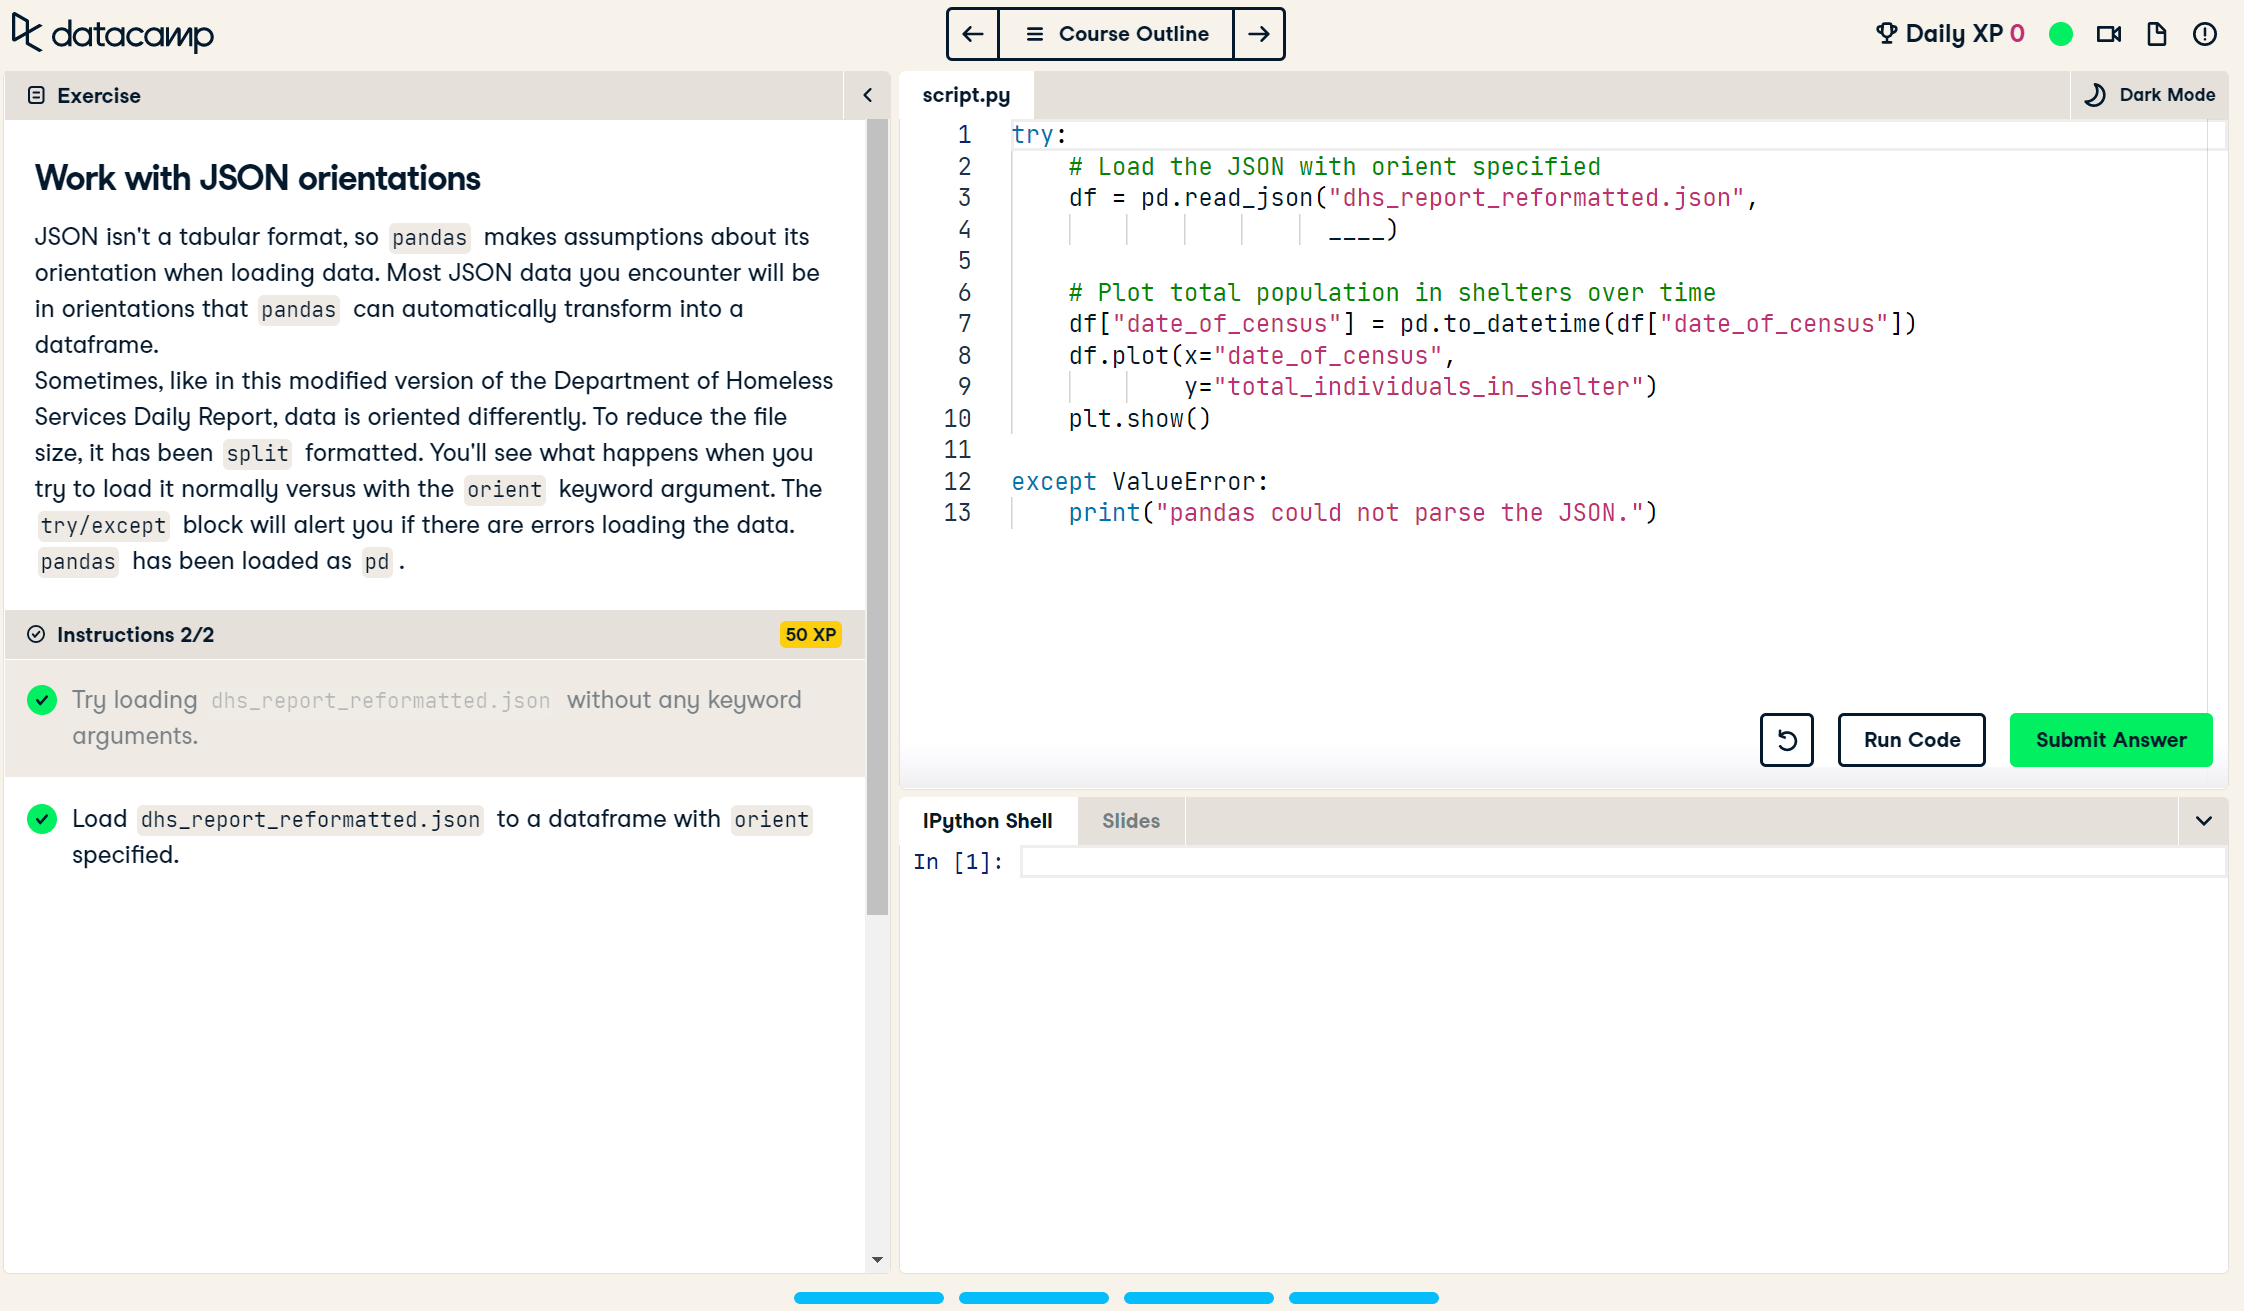The width and height of the screenshot is (2244, 1311).
Task: Switch to the IPython Shell tab
Action: 988,821
